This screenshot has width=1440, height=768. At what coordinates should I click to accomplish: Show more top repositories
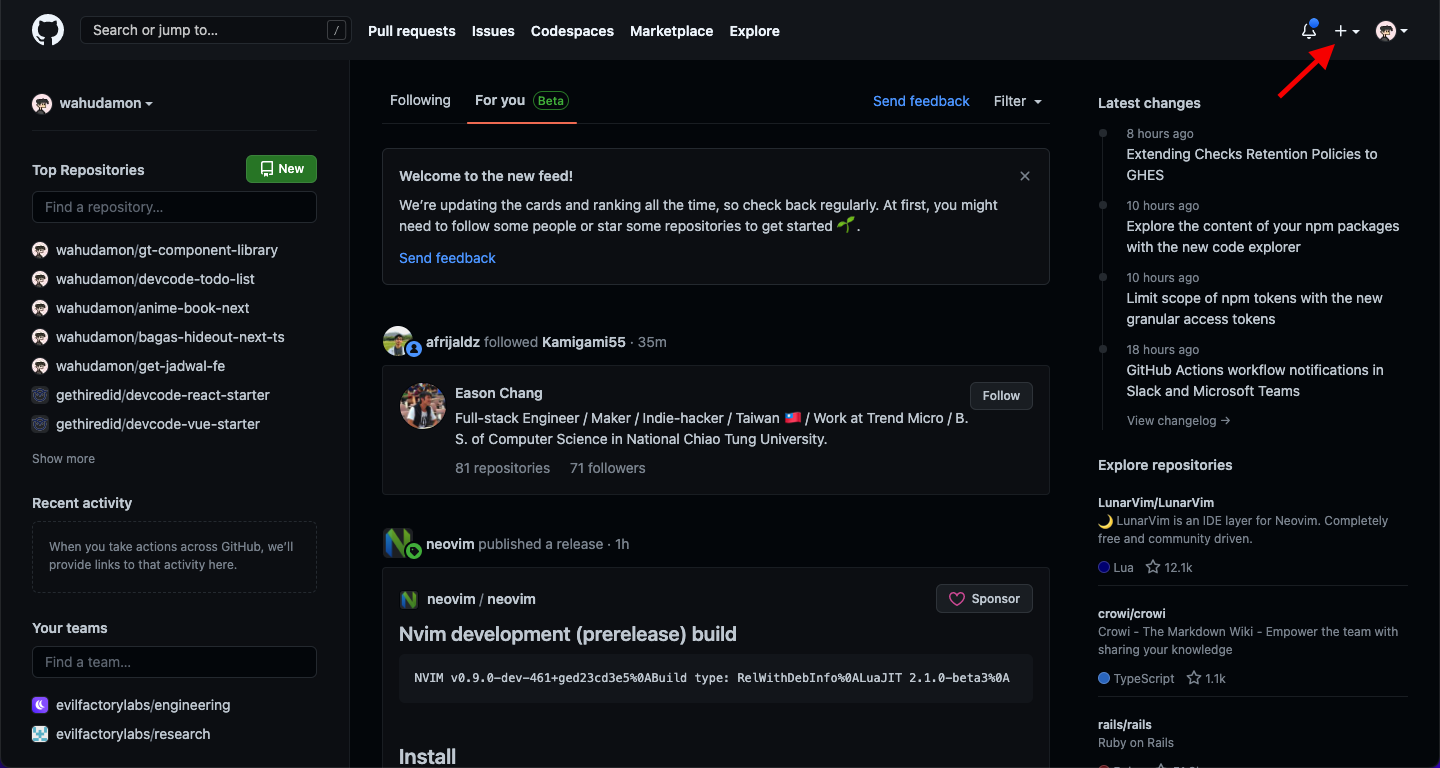click(63, 458)
